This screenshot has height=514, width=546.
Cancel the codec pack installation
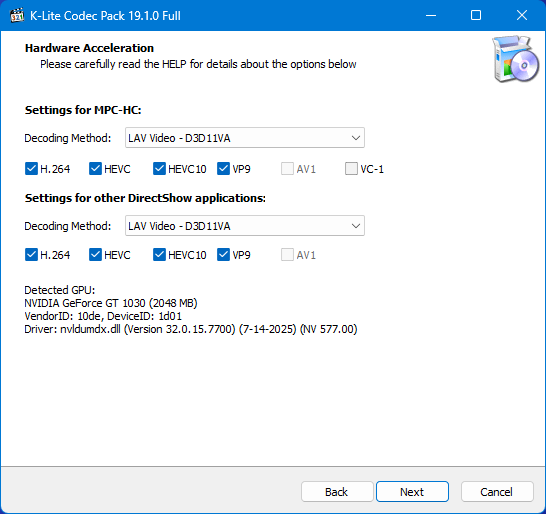(497, 492)
